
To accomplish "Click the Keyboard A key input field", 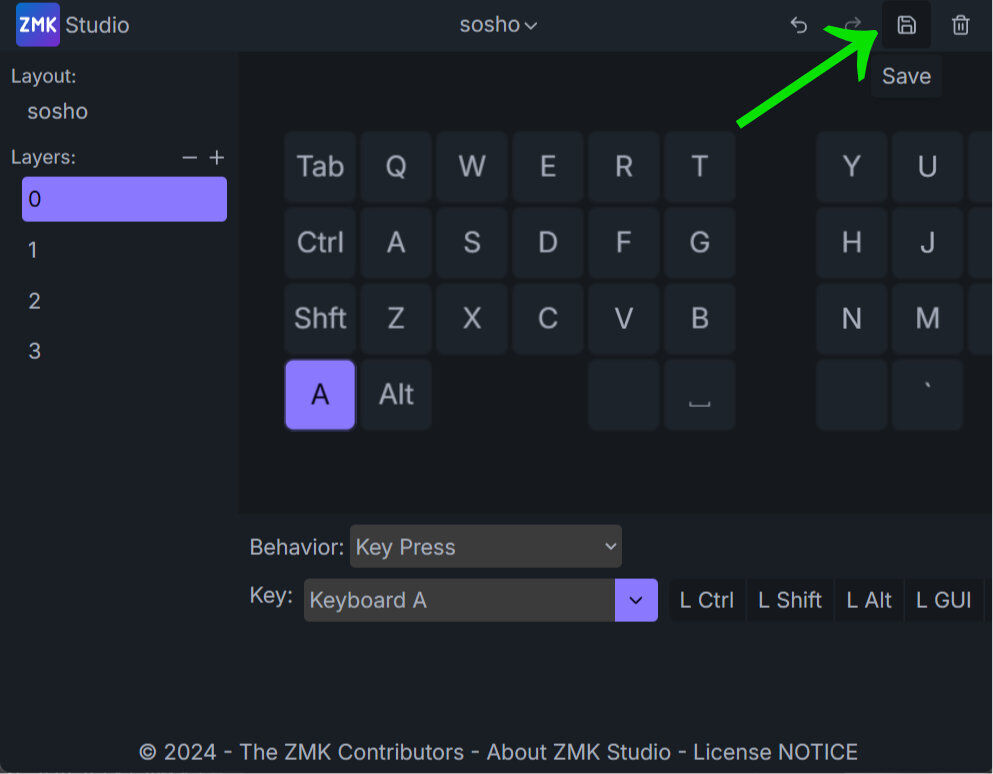I will coord(459,600).
